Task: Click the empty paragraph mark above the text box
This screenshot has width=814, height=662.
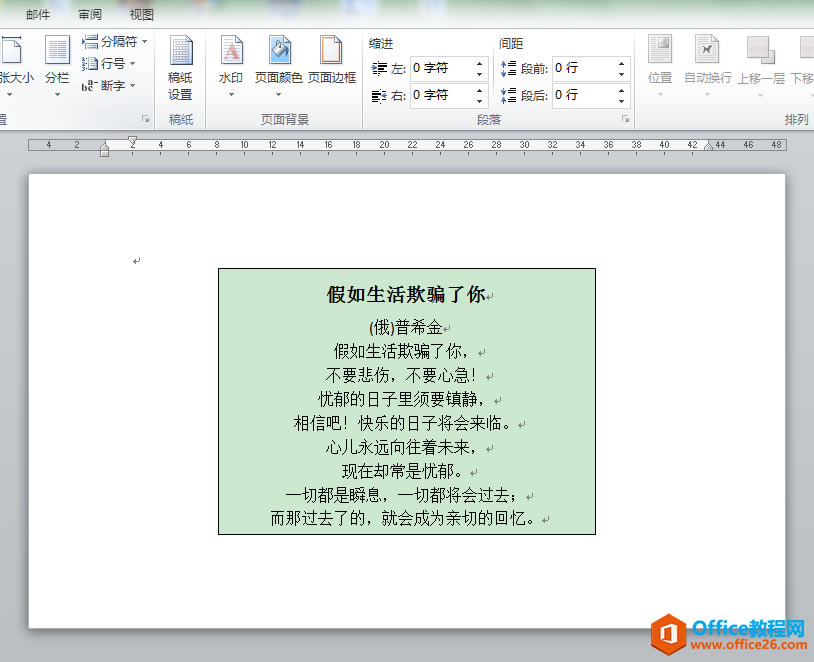Action: (x=136, y=261)
